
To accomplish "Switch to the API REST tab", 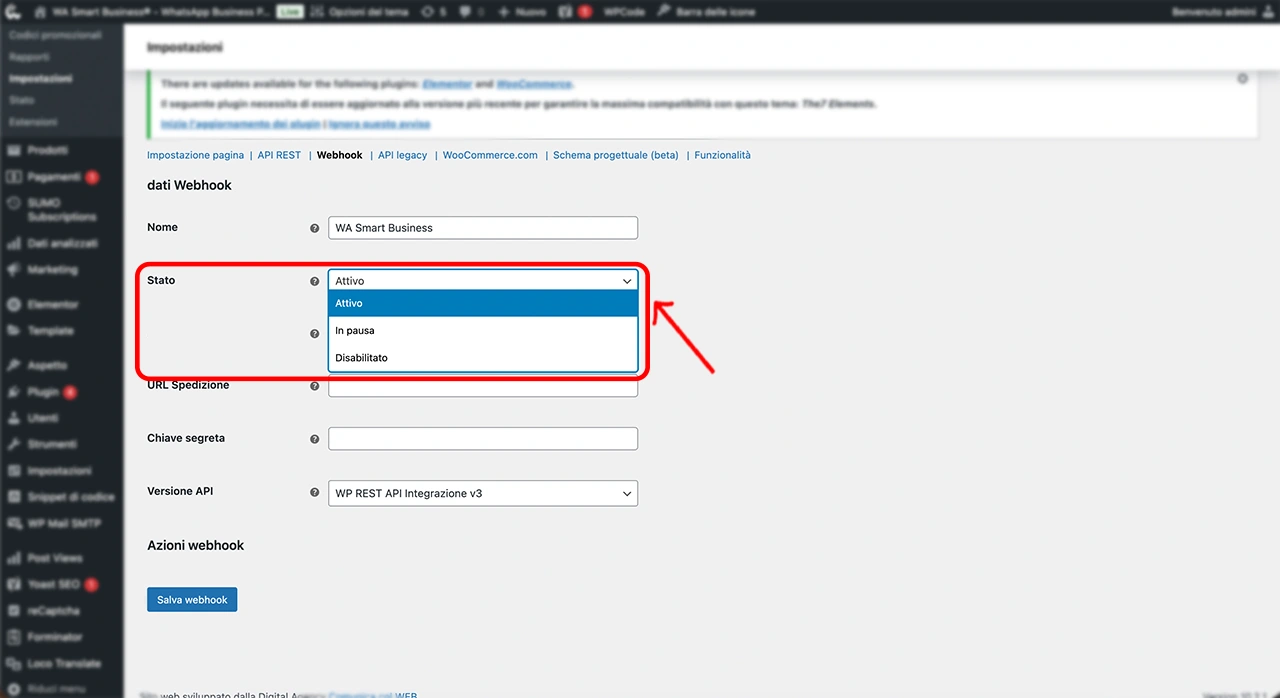I will pyautogui.click(x=279, y=155).
